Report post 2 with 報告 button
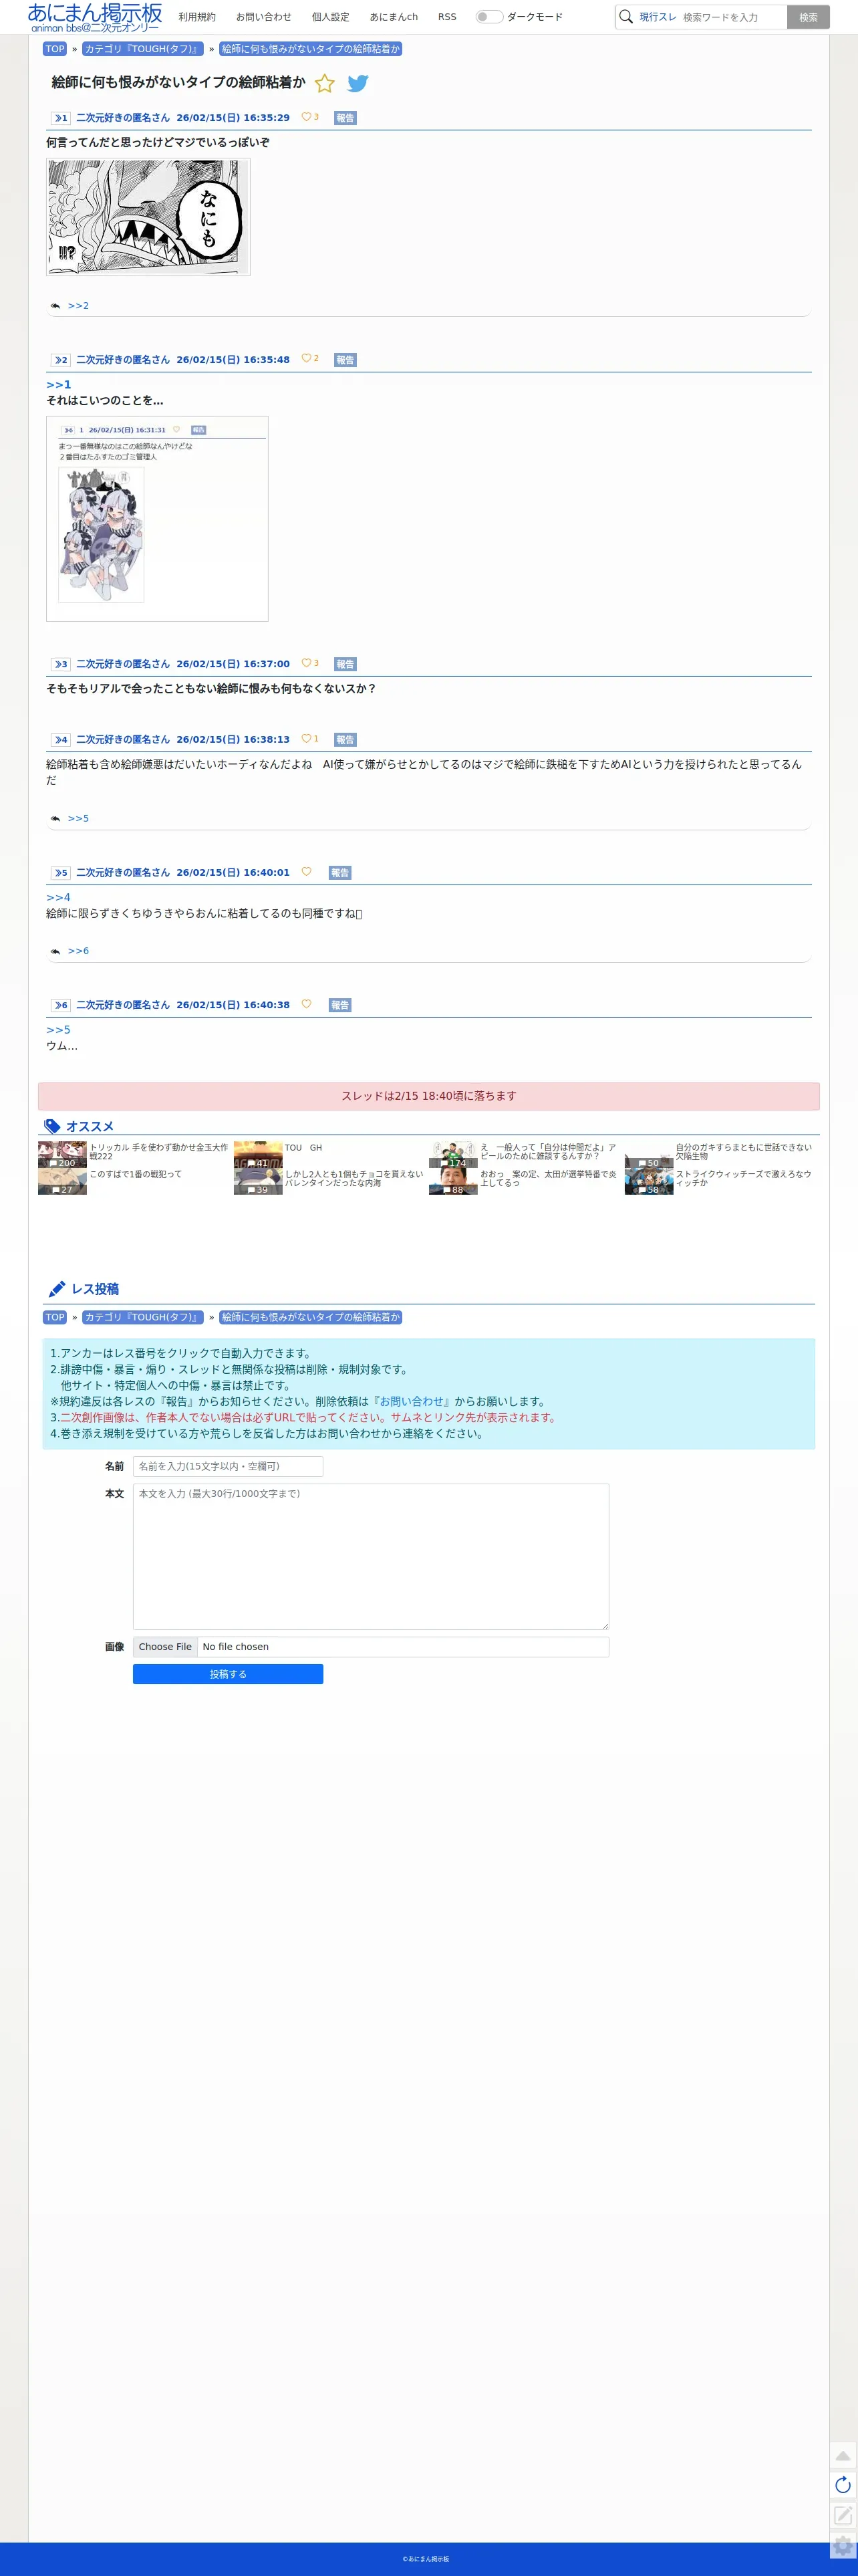The width and height of the screenshot is (858, 2576). [x=345, y=360]
